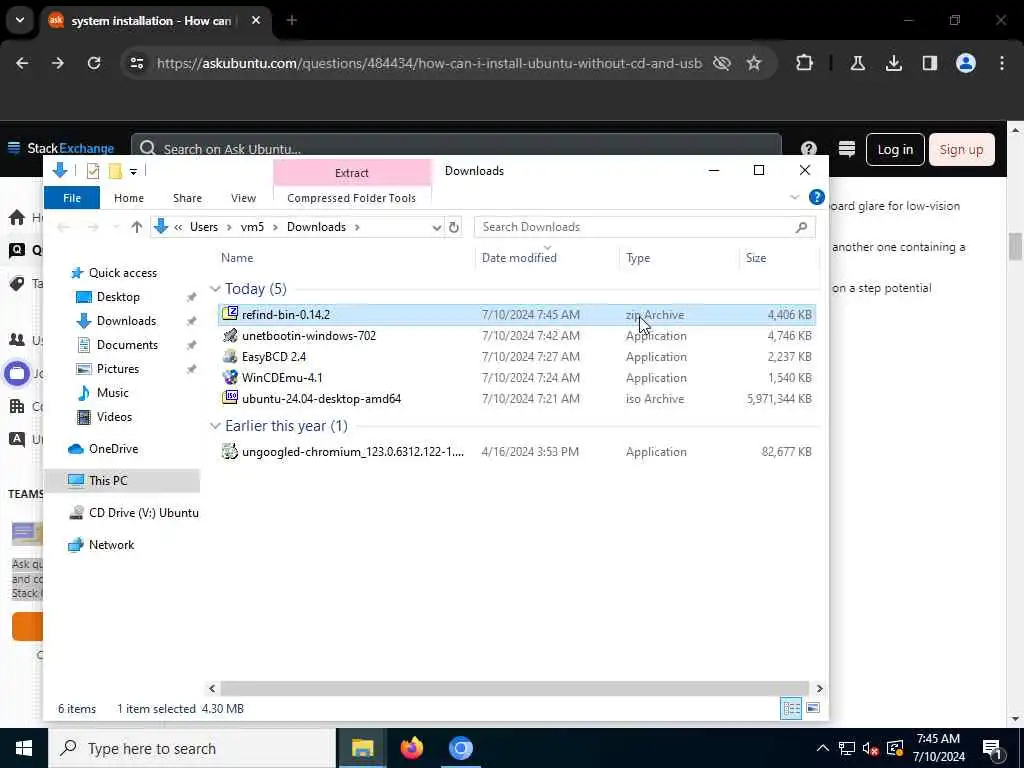This screenshot has width=1024, height=768.
Task: Switch to large icons view layout
Action: 813,709
